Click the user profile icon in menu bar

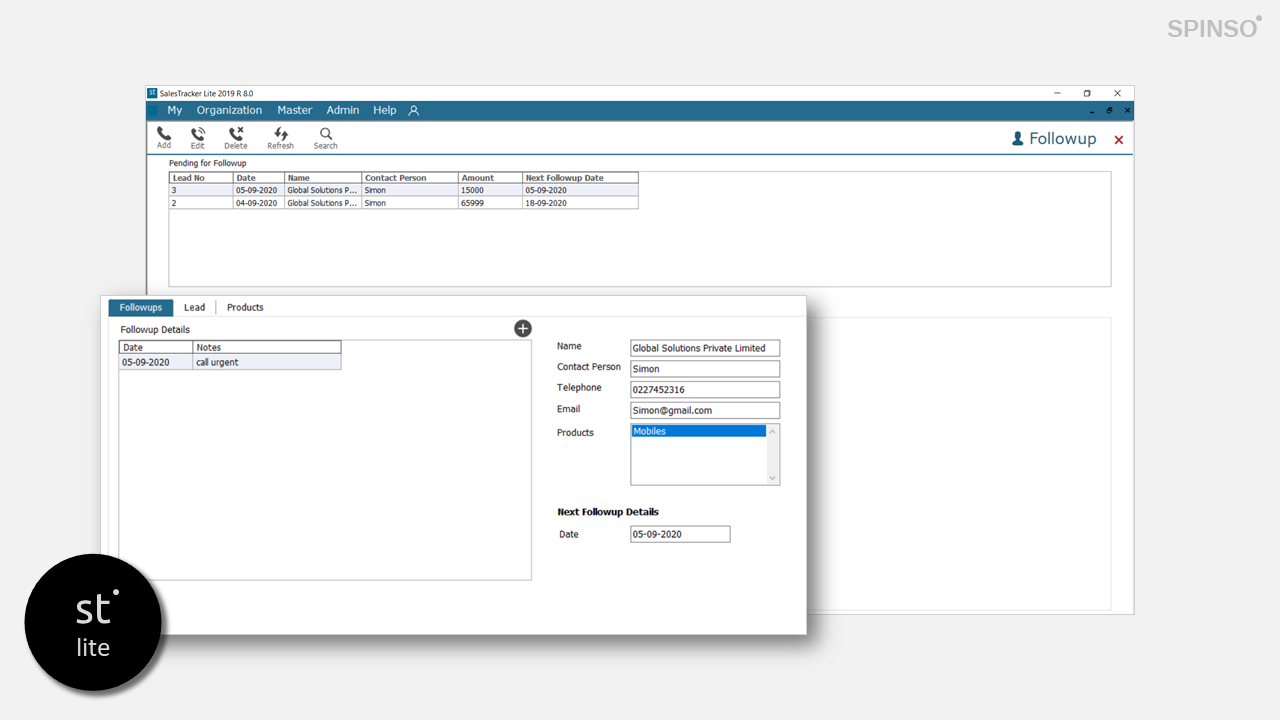[414, 111]
